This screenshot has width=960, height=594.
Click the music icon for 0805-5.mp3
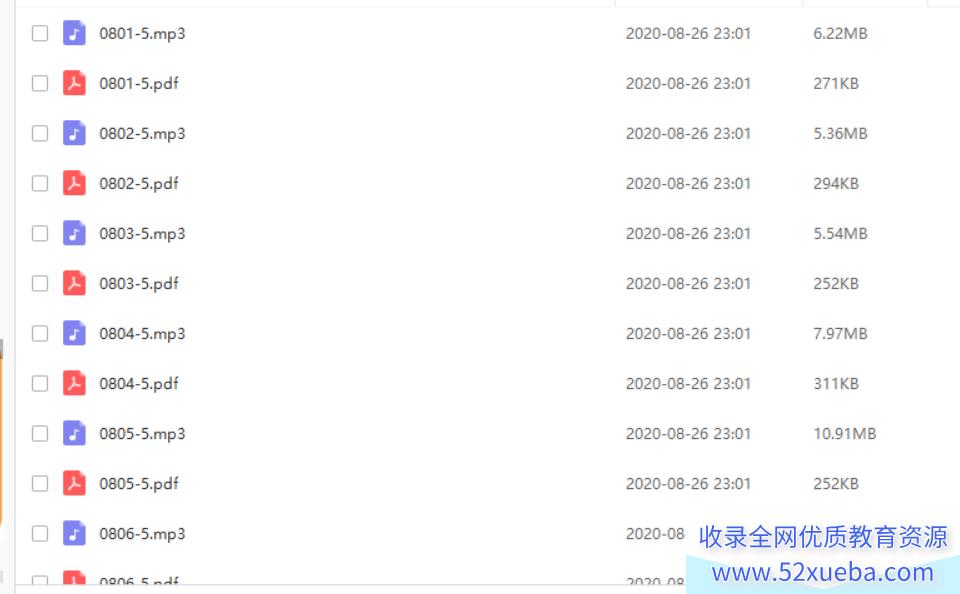(74, 434)
